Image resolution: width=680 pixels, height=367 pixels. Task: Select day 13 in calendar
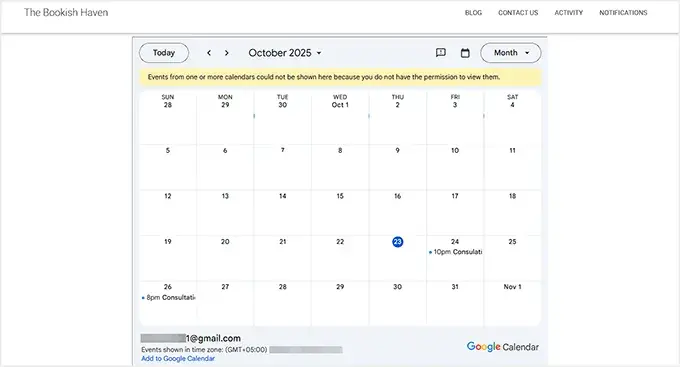[225, 196]
